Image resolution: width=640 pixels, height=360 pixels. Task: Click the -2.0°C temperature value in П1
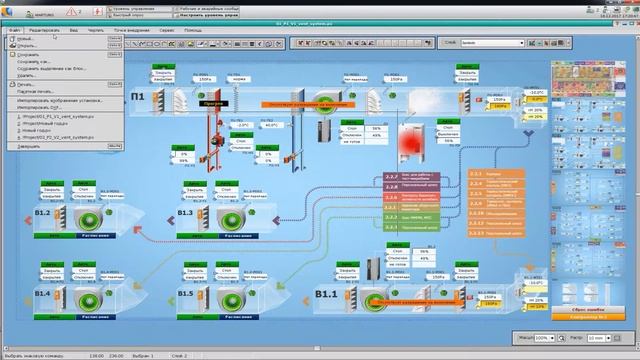coord(243,125)
